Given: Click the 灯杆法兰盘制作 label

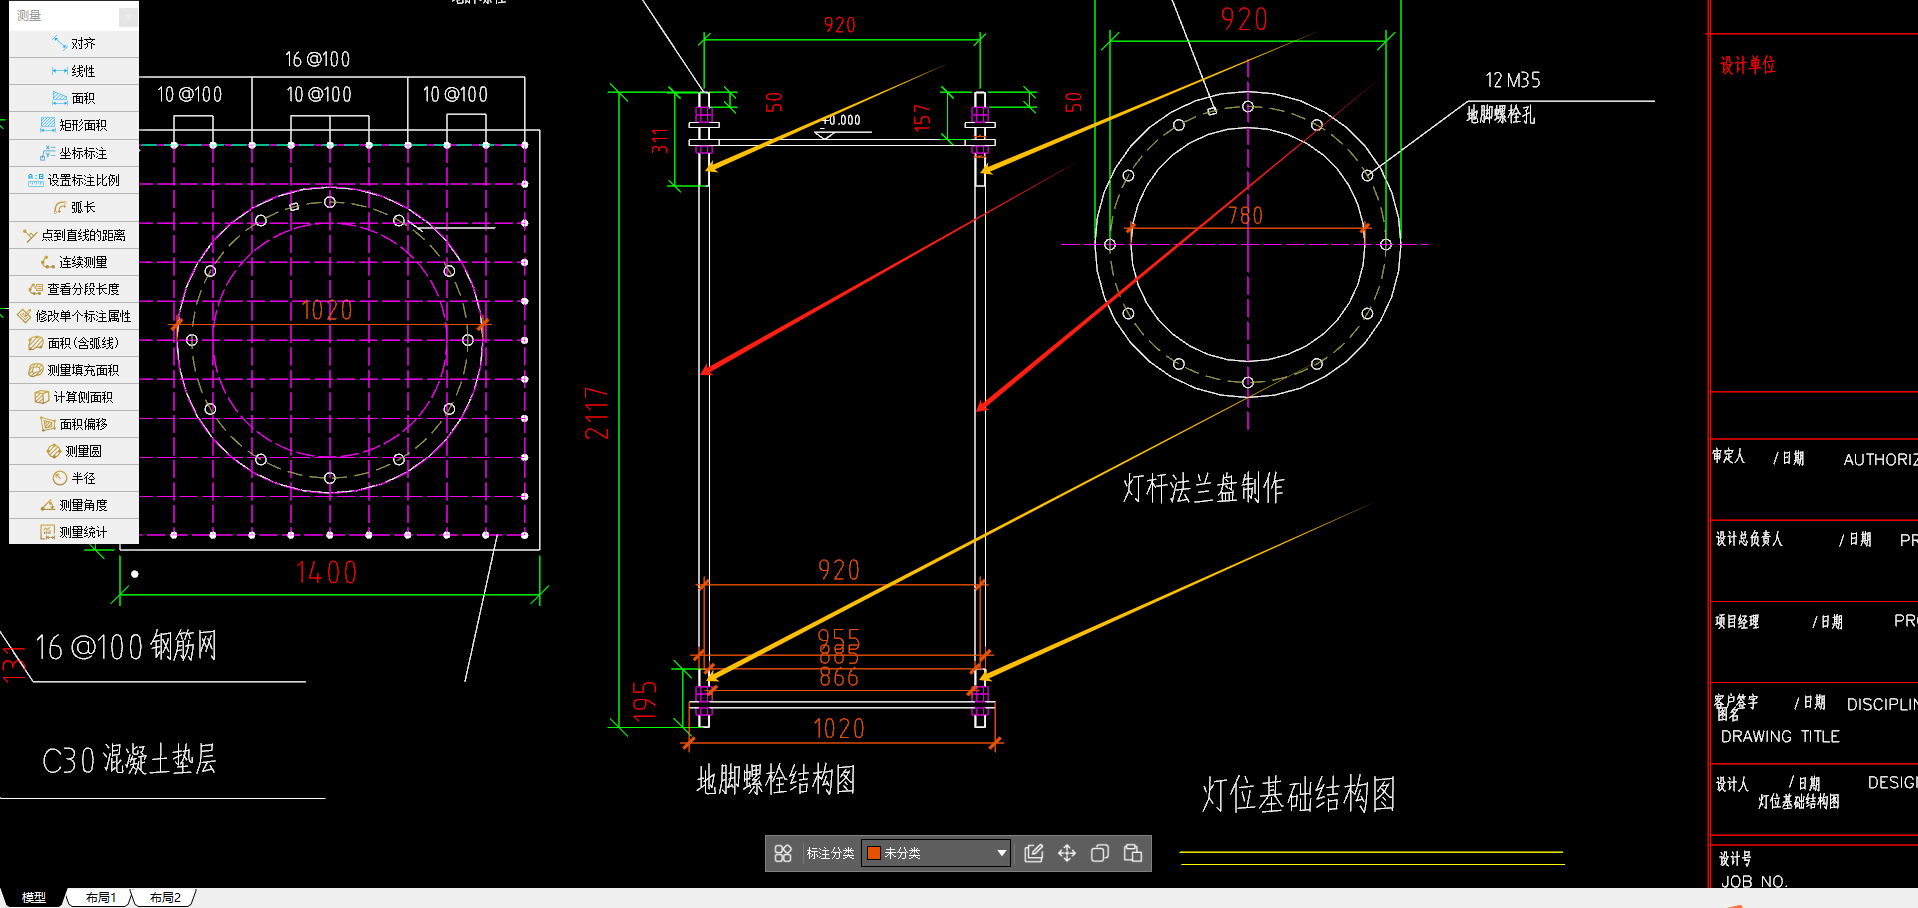Looking at the screenshot, I should coord(1203,488).
